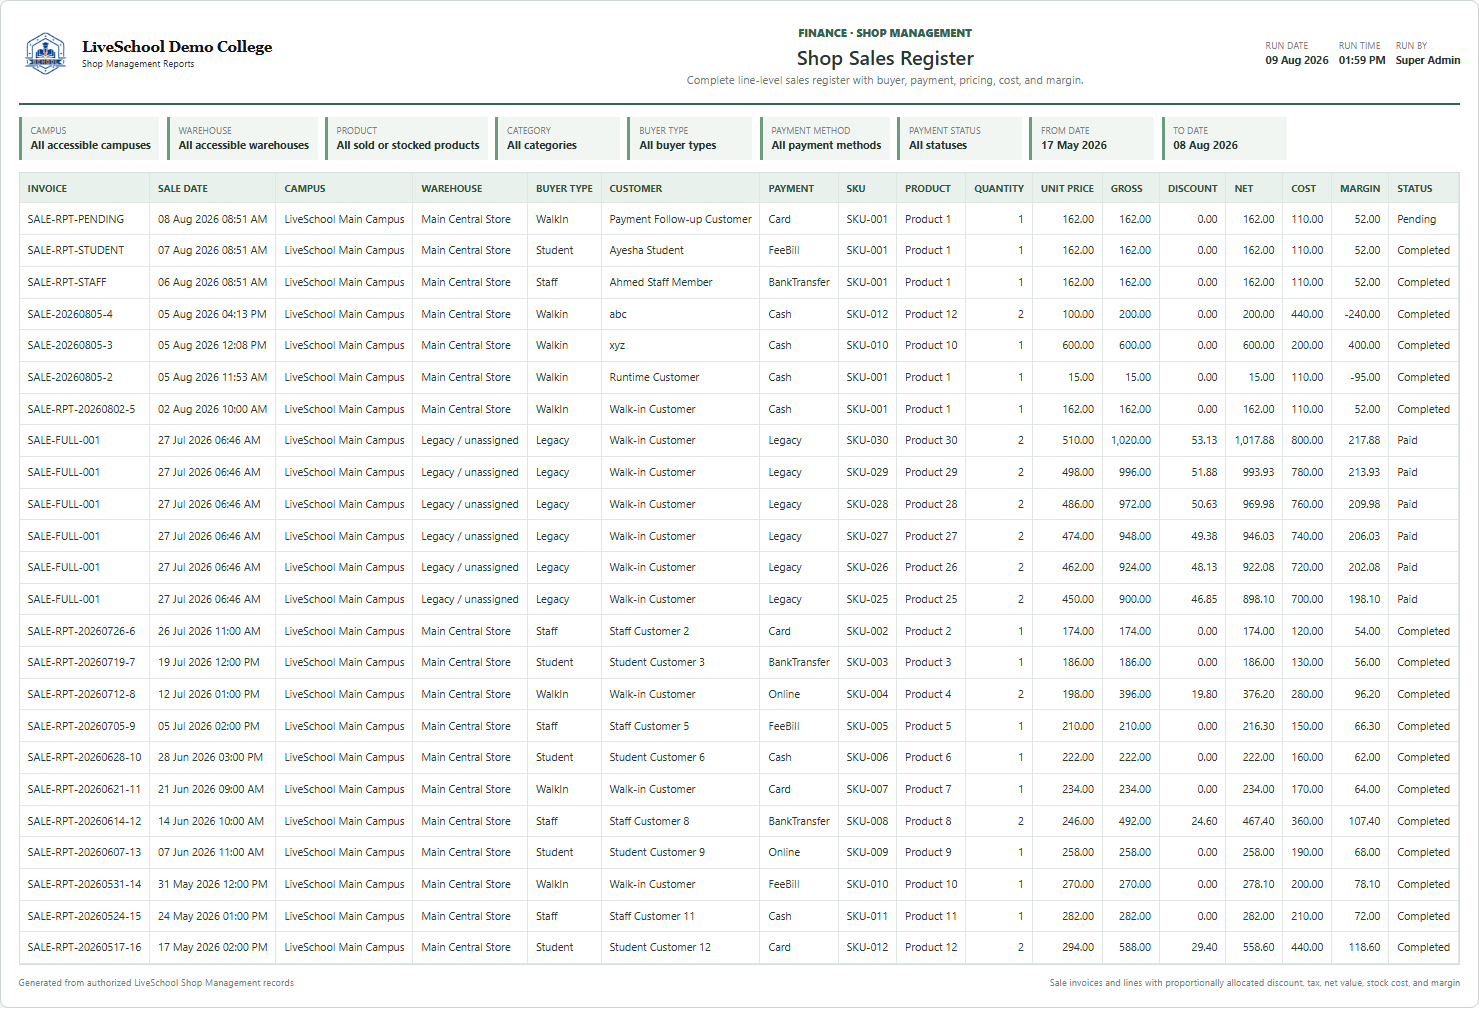Click customer 'Staff Customer 2'
The width and height of the screenshot is (1479, 1009).
(649, 631)
